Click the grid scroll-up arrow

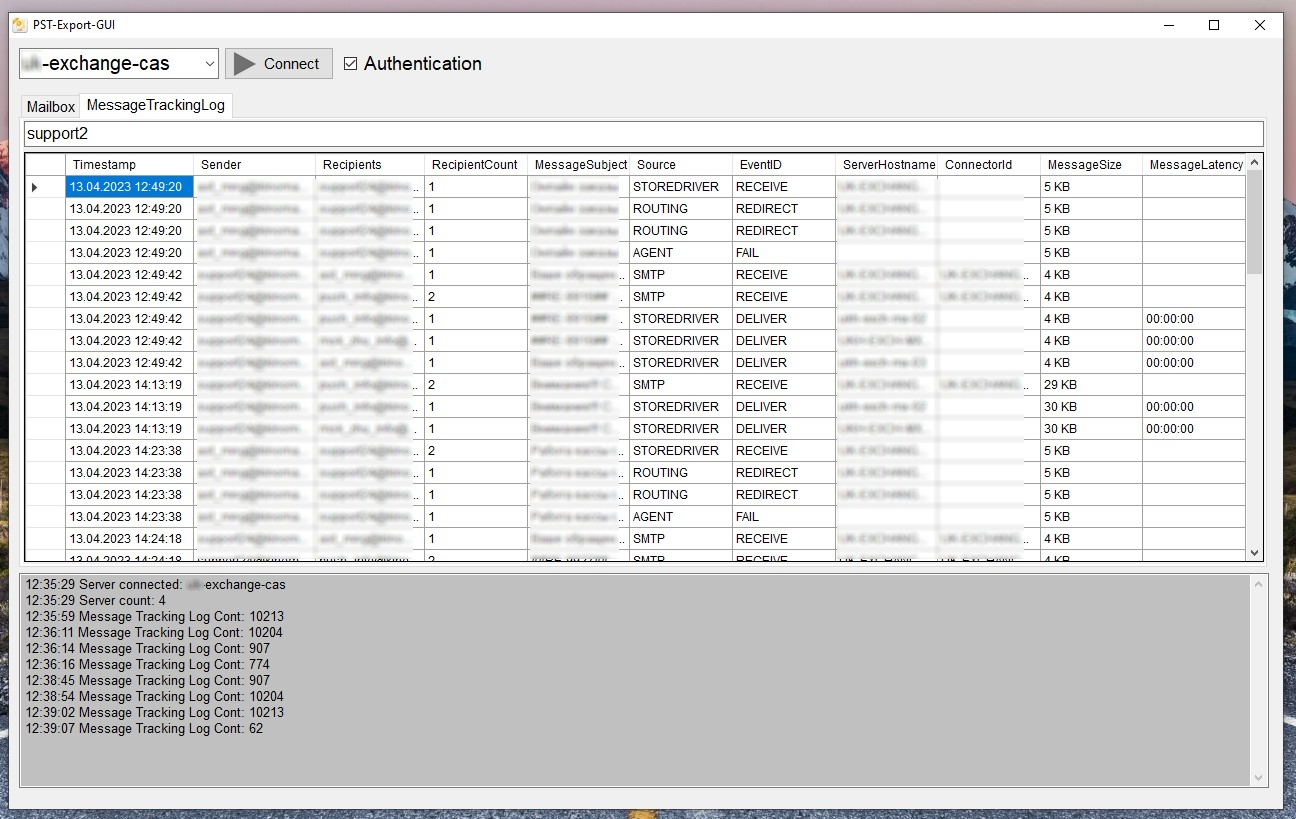click(1254, 162)
